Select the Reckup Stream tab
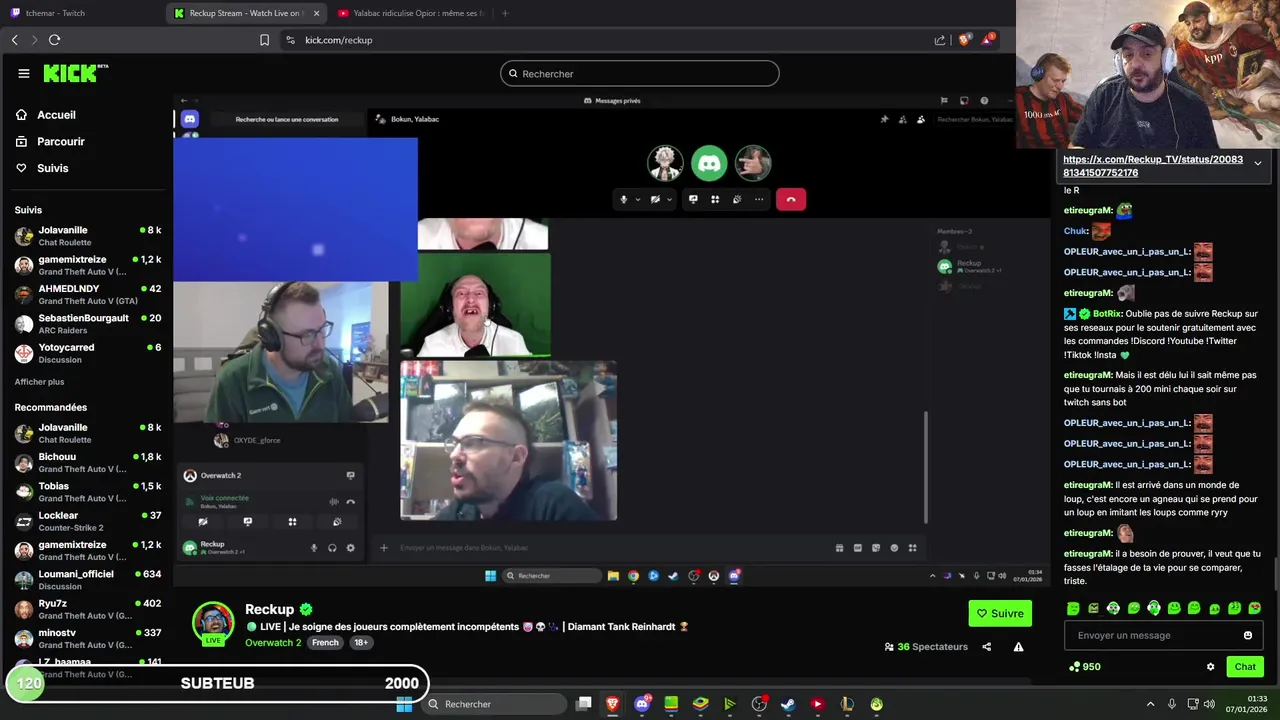The image size is (1280, 720). tap(246, 13)
